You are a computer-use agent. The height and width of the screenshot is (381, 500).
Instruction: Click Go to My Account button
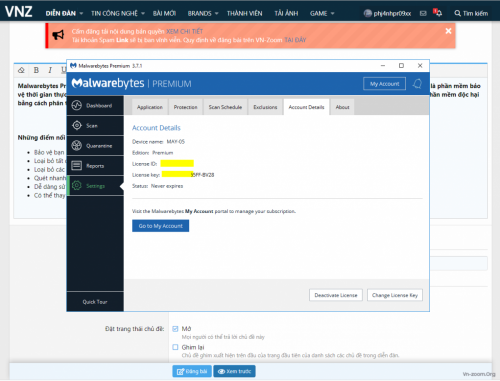(x=160, y=226)
